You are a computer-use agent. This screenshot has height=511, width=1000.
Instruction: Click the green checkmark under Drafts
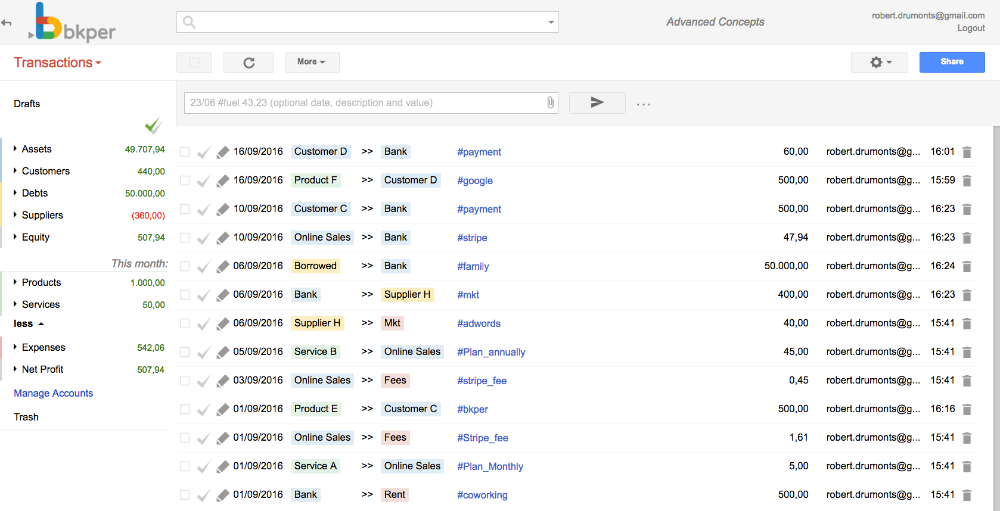pyautogui.click(x=153, y=126)
